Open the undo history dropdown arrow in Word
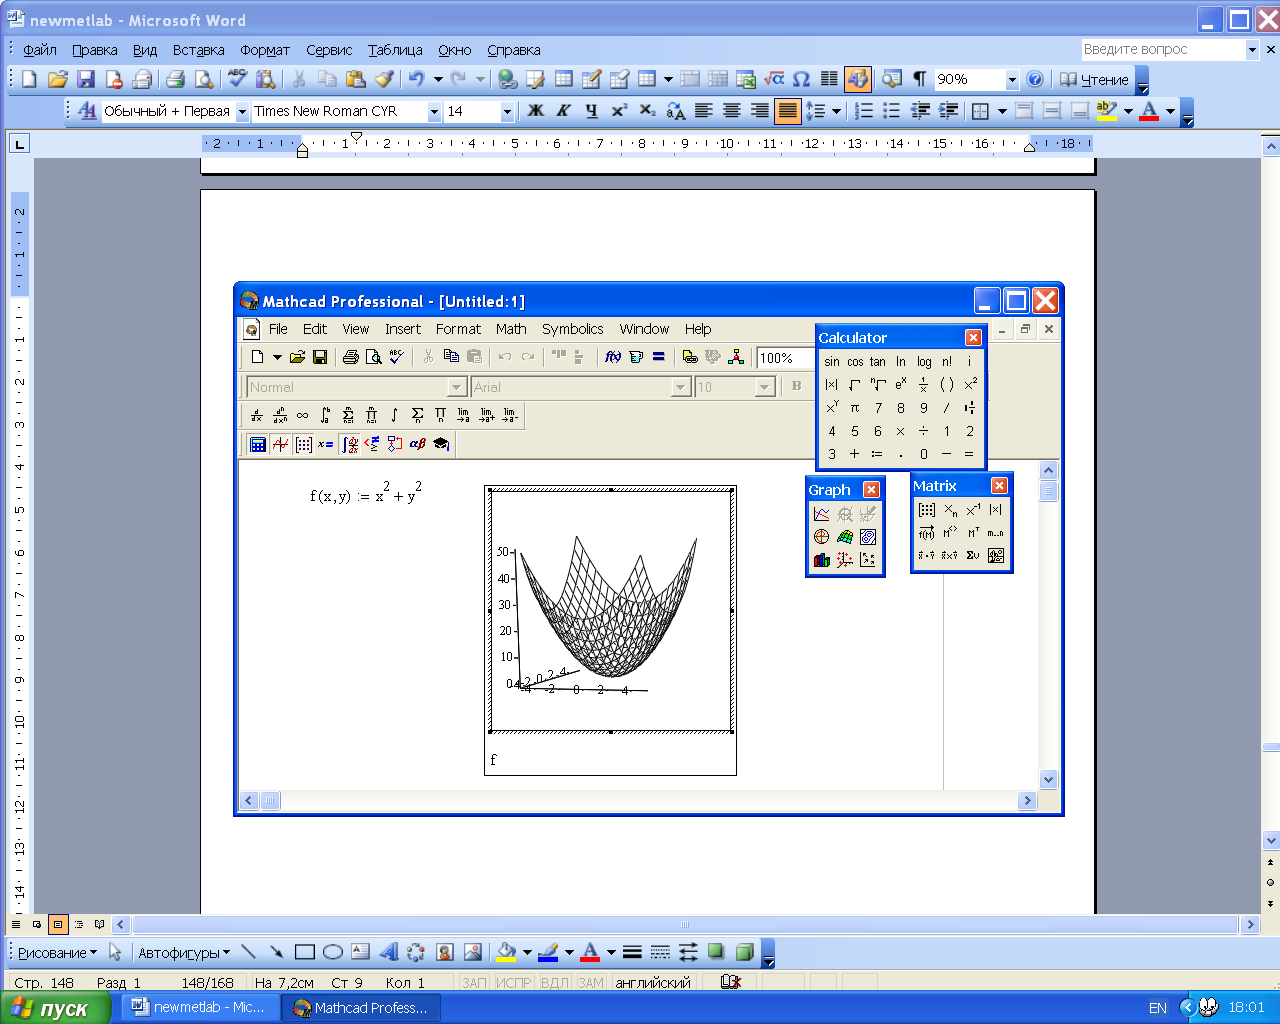 tap(438, 79)
